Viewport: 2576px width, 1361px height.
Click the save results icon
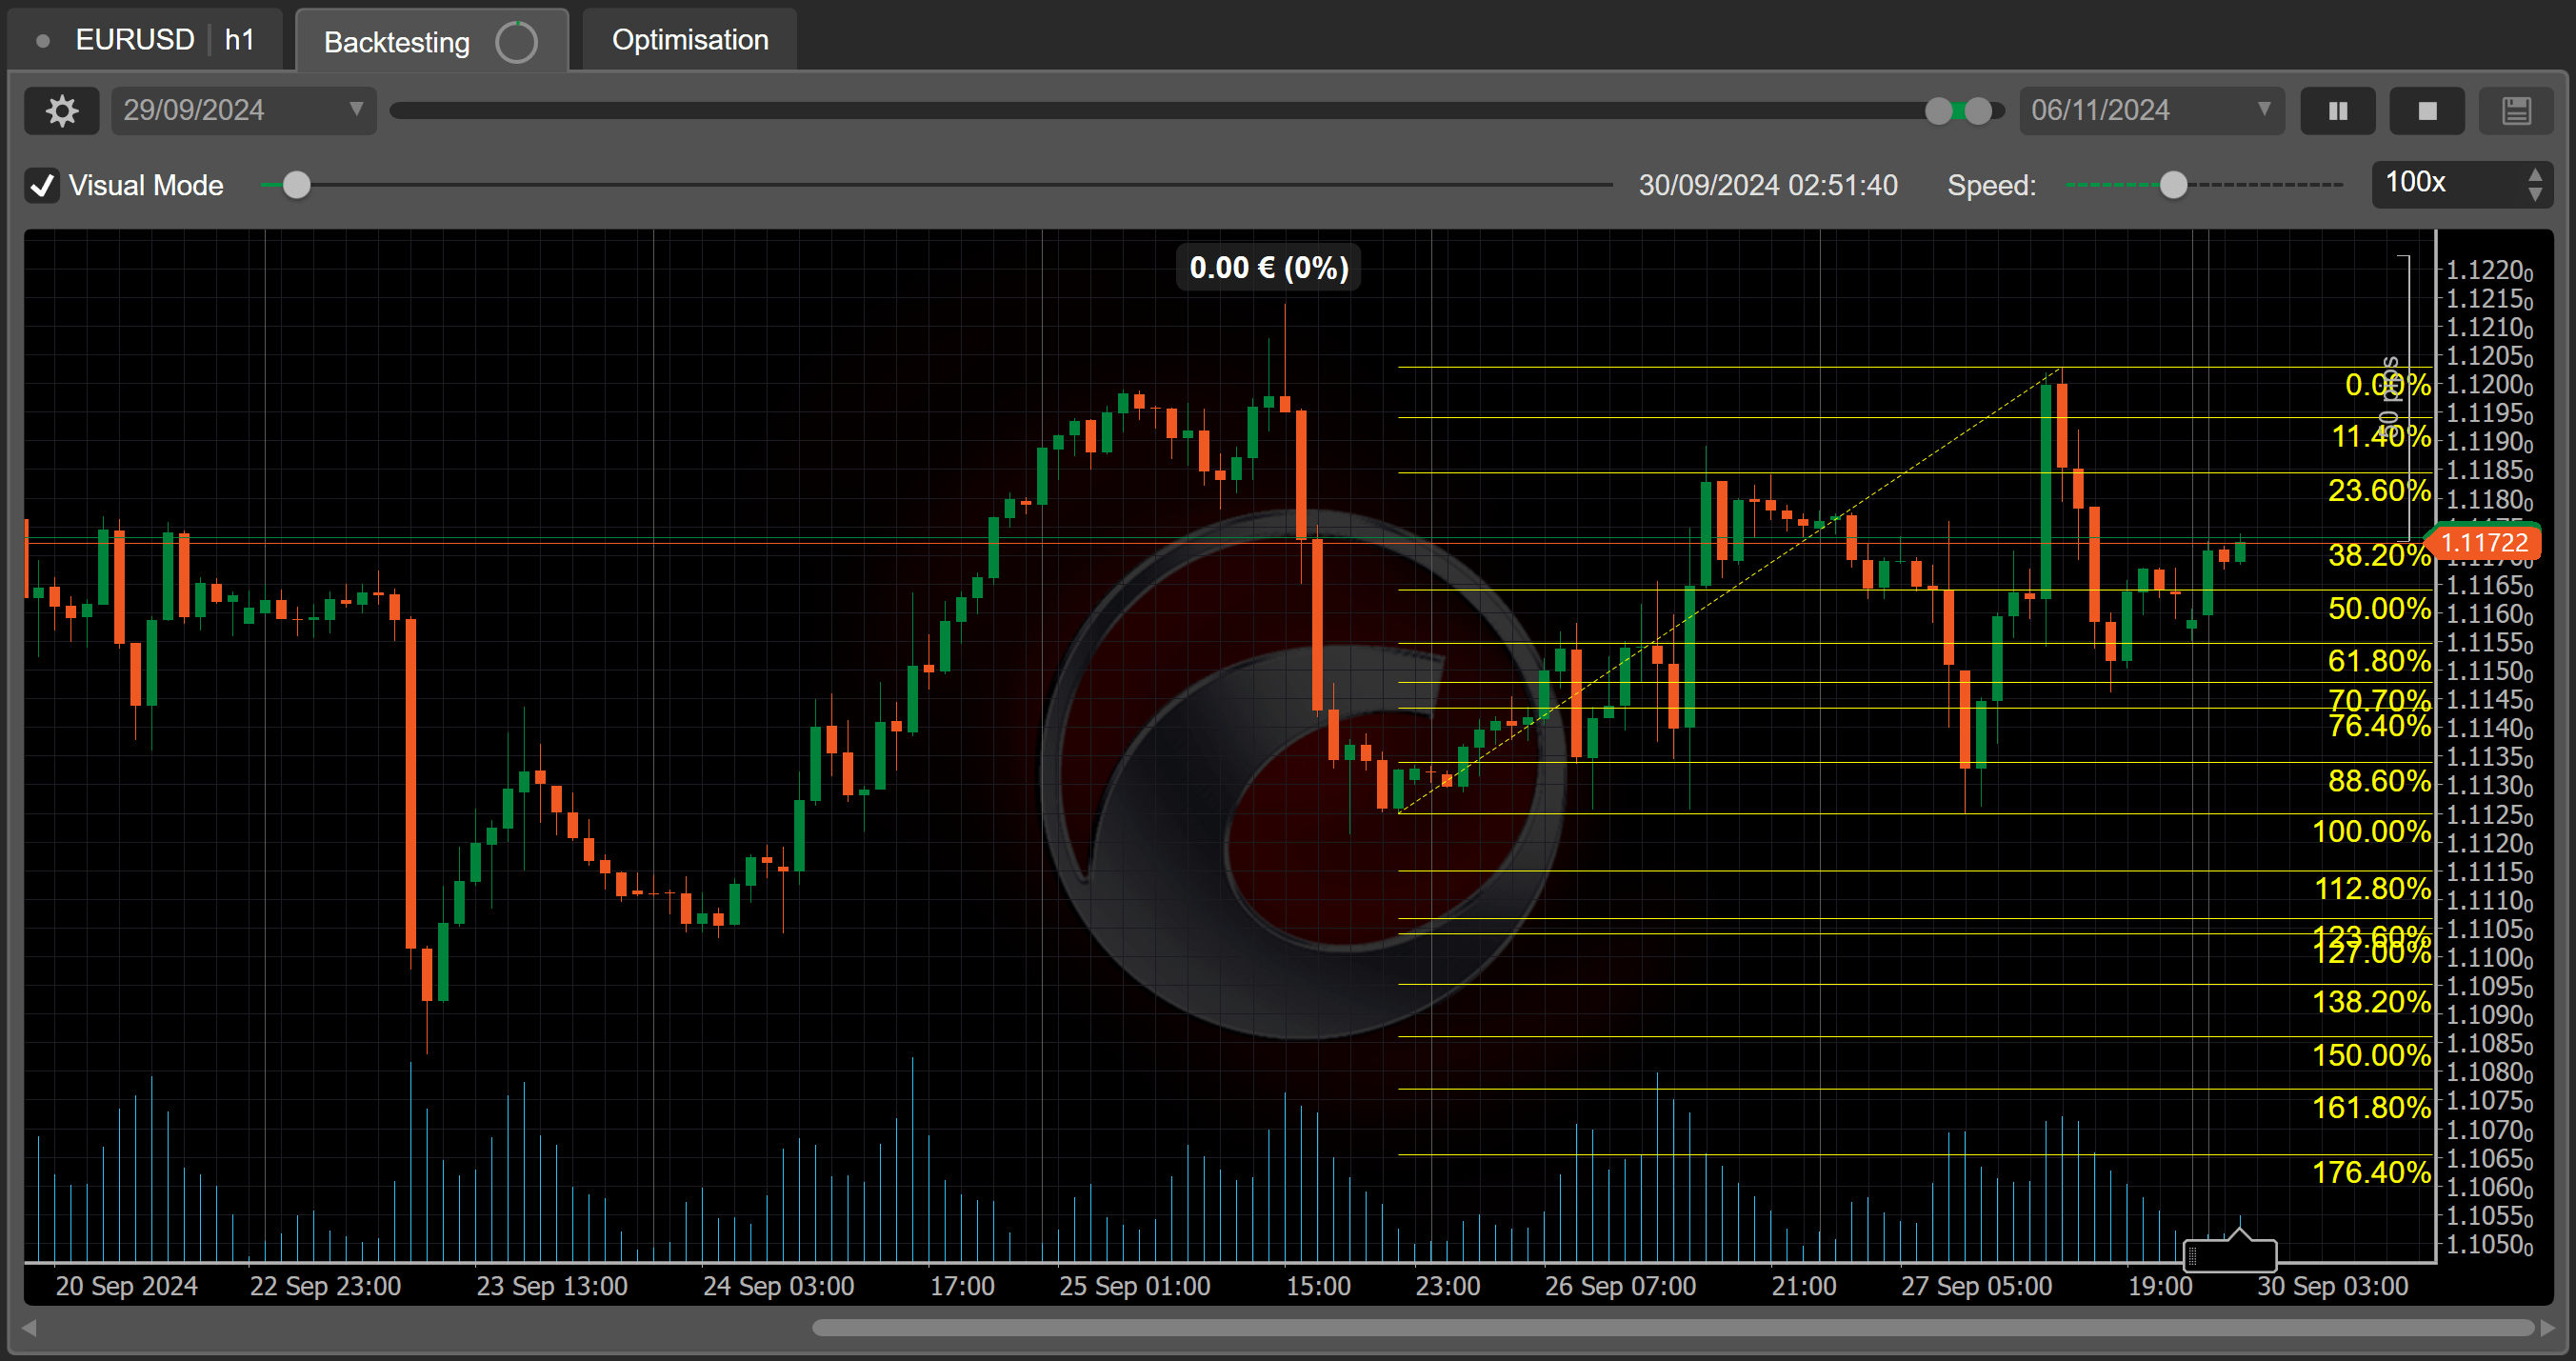(2516, 110)
